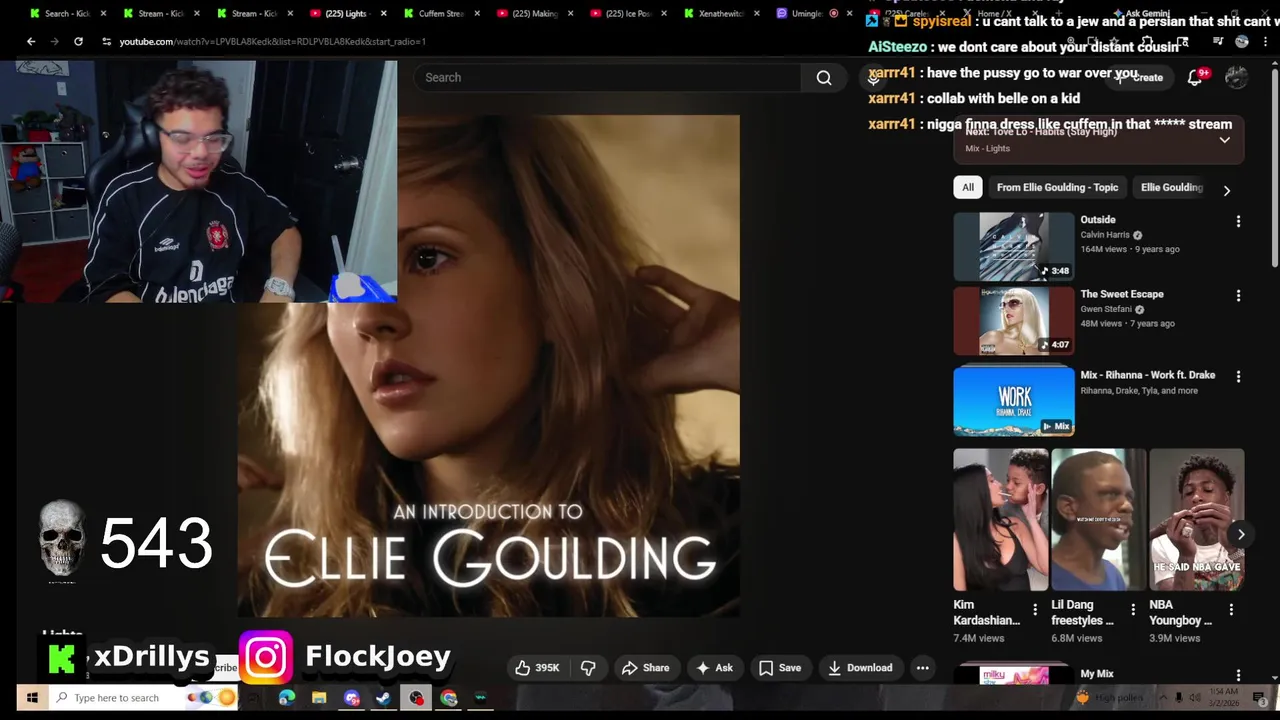Open Discord from the taskbar

point(352,698)
